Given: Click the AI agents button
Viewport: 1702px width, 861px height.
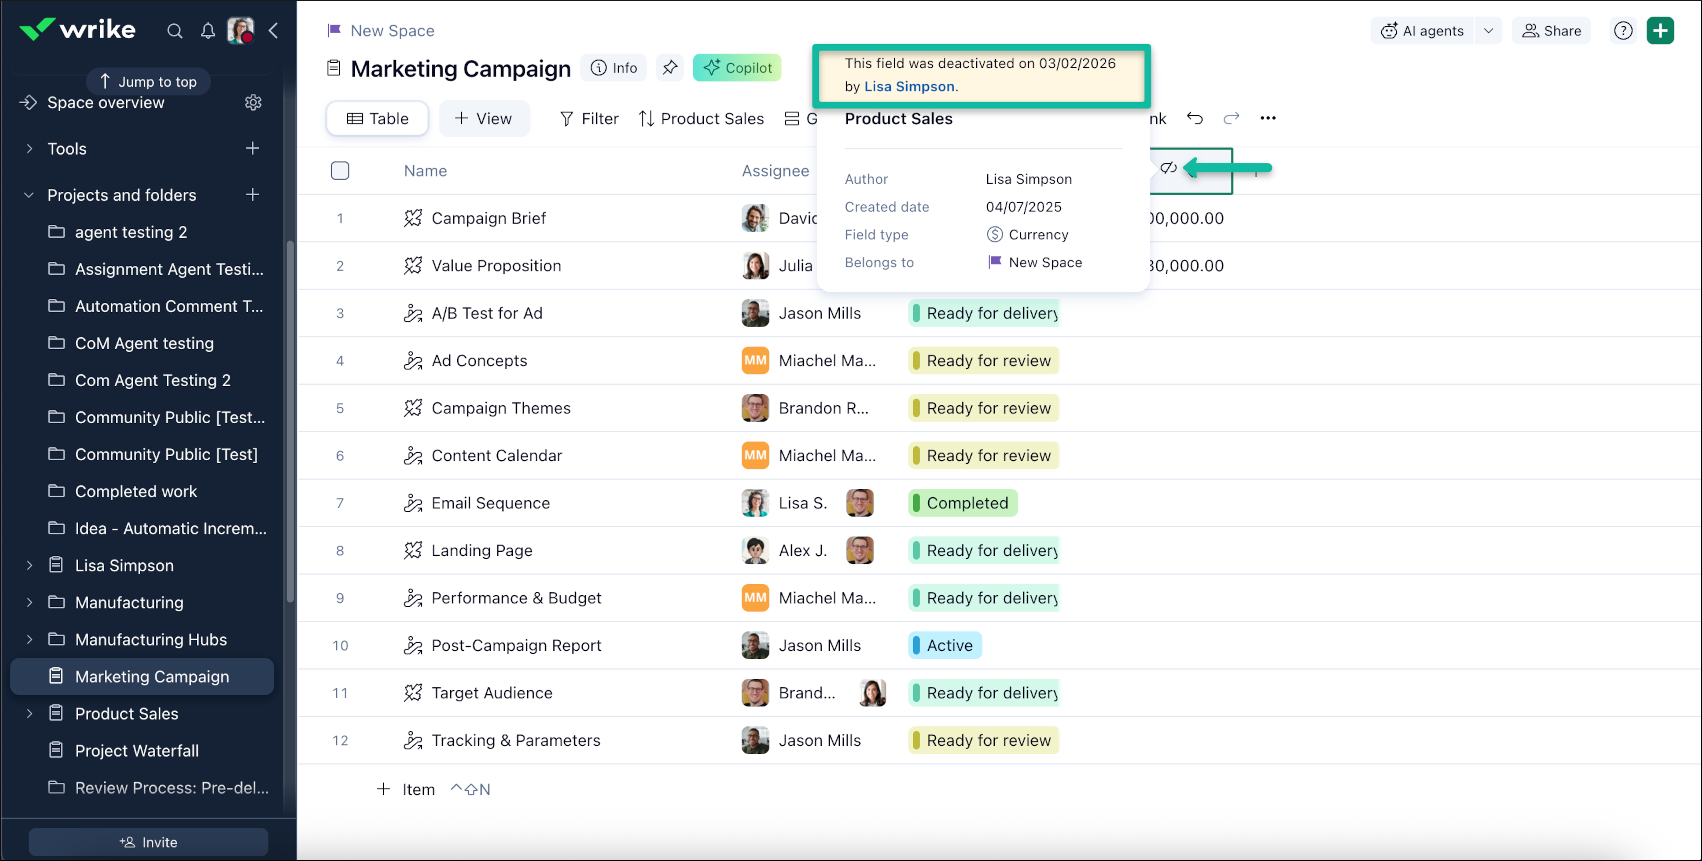Looking at the screenshot, I should tap(1422, 31).
